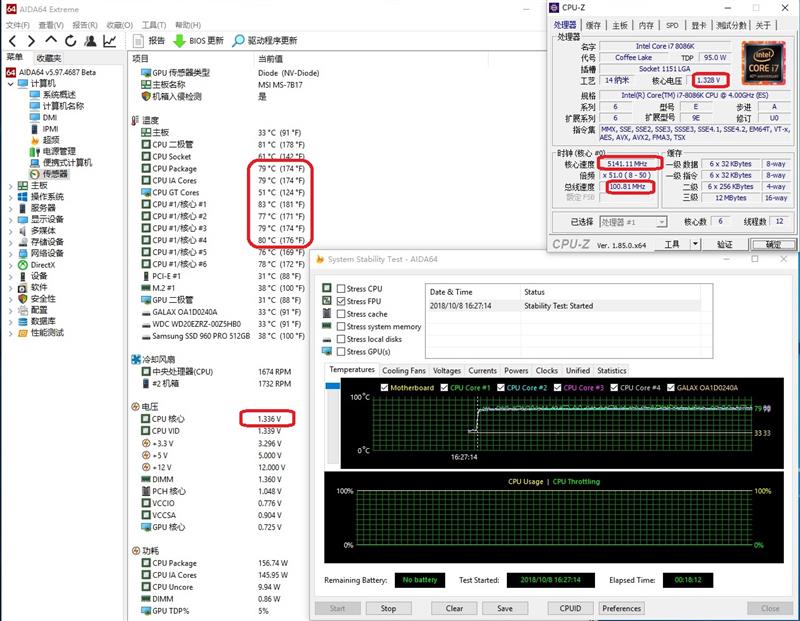Click the 确定 button in CPU-Z
The image size is (800, 621).
pyautogui.click(x=773, y=244)
